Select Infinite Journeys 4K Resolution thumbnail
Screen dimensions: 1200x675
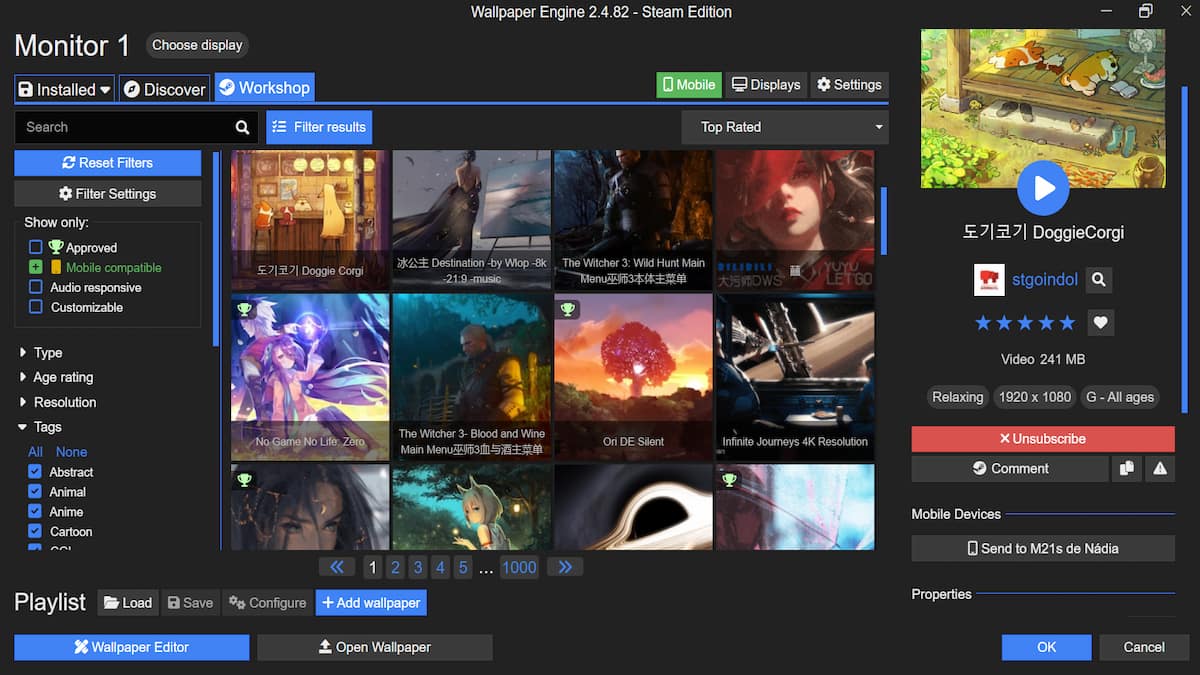(x=795, y=377)
